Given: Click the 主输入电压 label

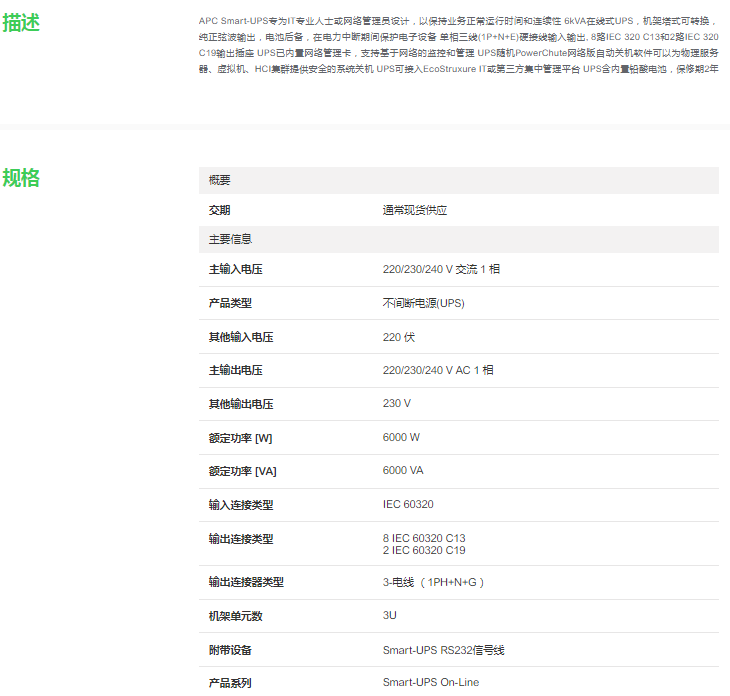Looking at the screenshot, I should tap(235, 270).
